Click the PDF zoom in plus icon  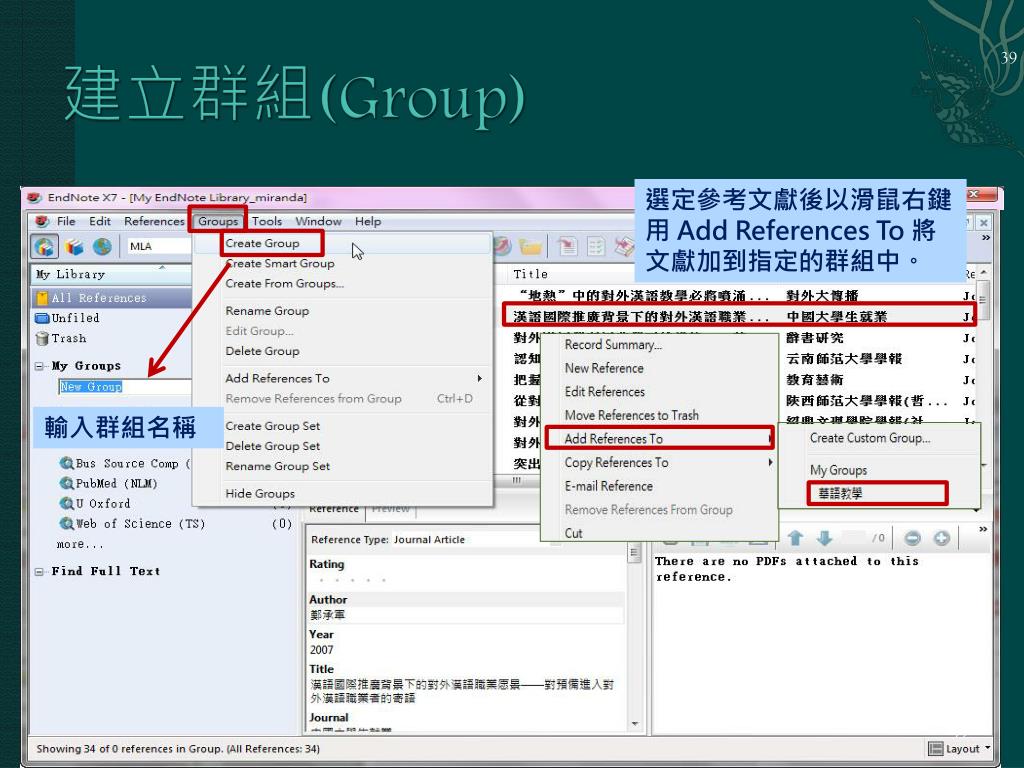[941, 538]
